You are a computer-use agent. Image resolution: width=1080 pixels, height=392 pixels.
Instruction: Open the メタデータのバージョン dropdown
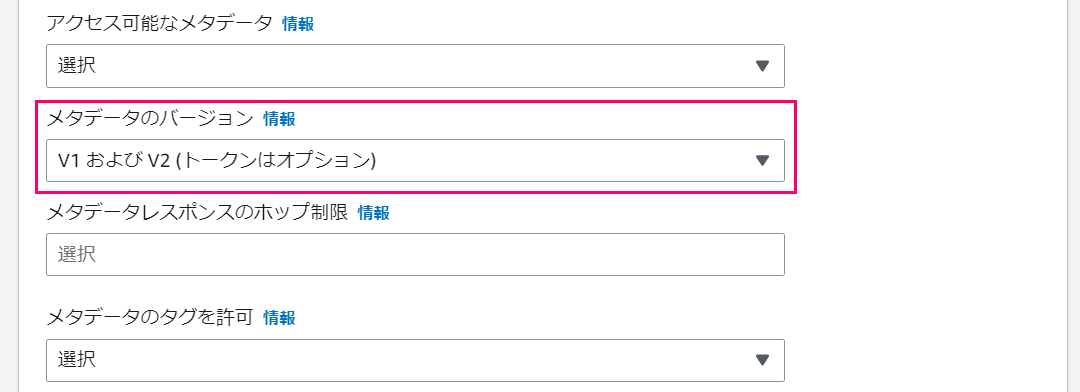(415, 161)
